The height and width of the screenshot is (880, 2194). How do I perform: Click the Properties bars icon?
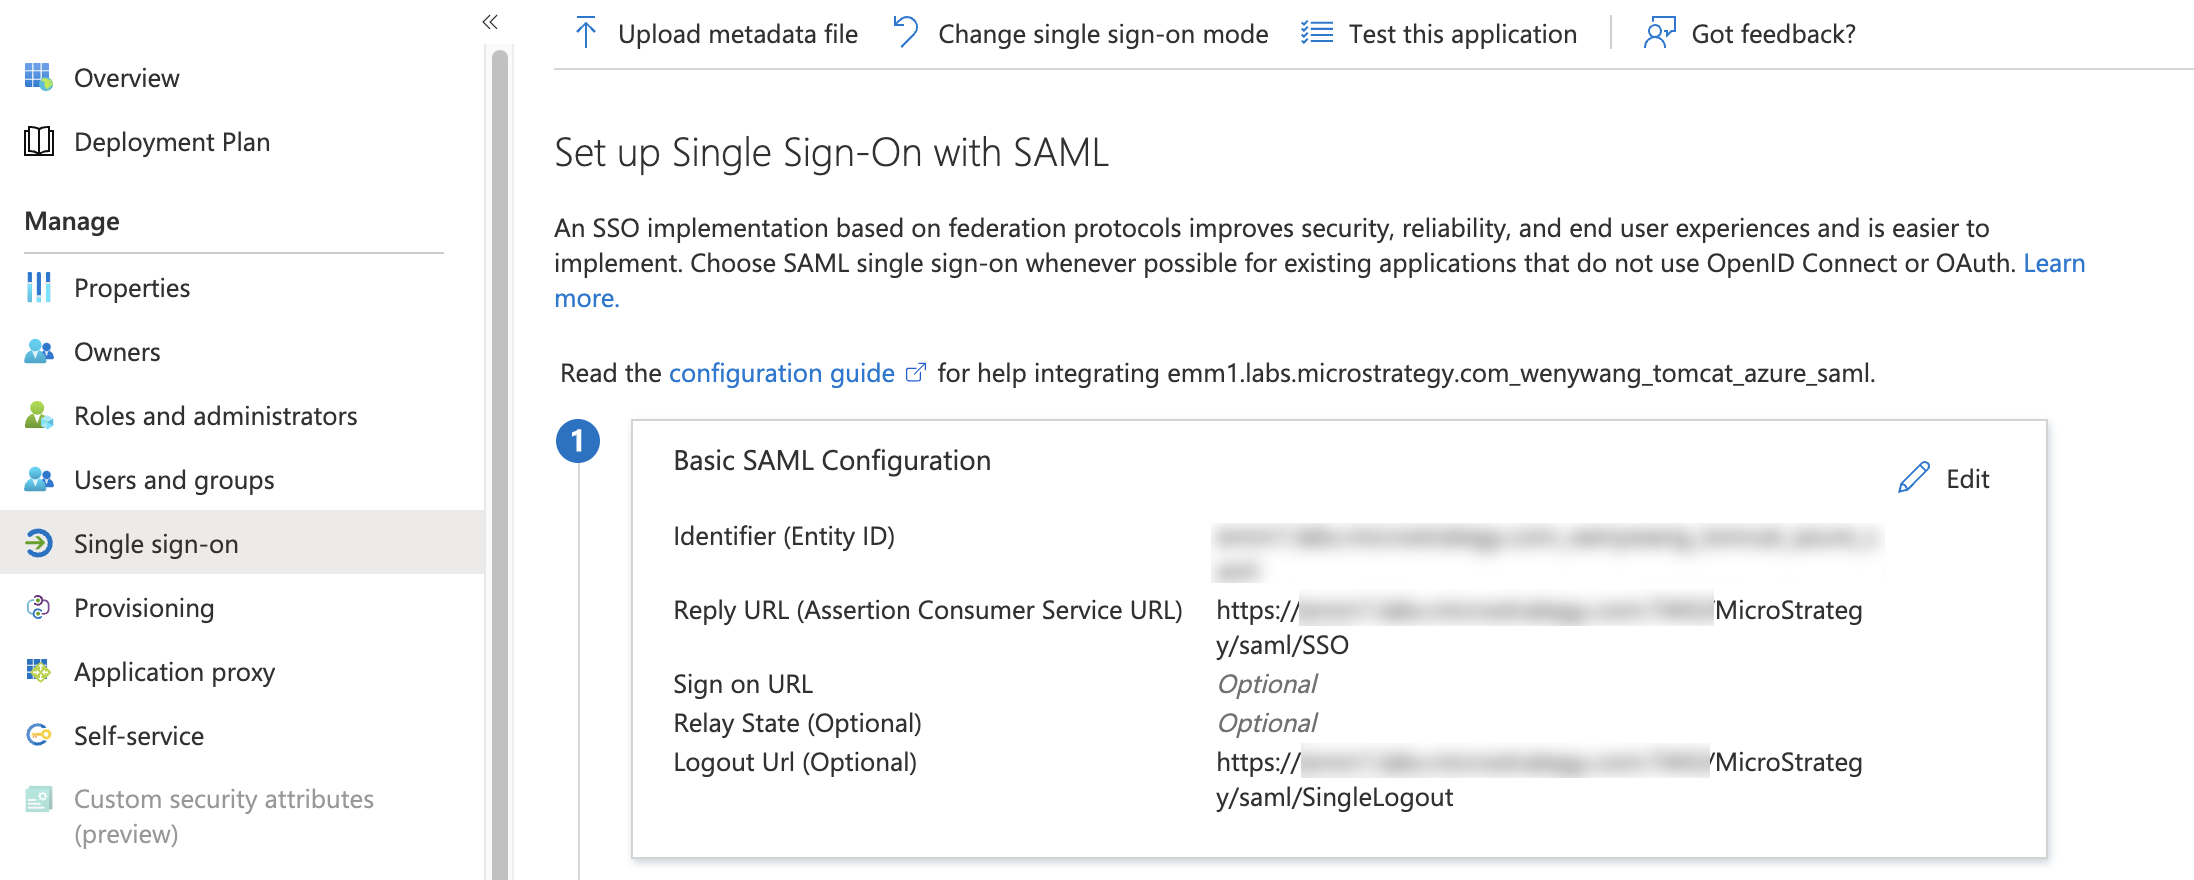(38, 287)
